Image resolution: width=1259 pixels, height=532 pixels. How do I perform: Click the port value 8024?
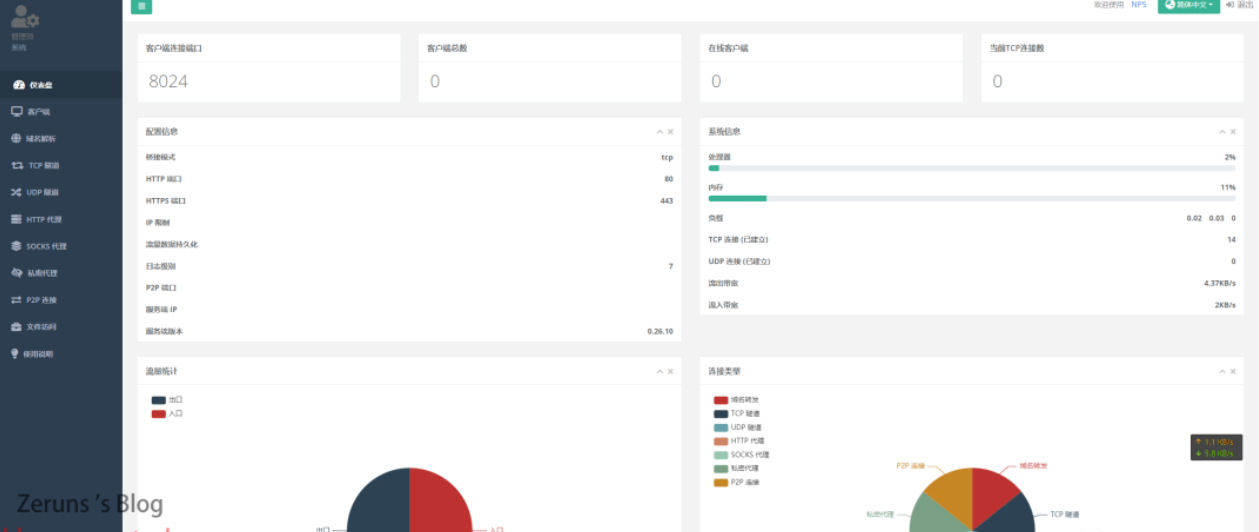coord(168,81)
